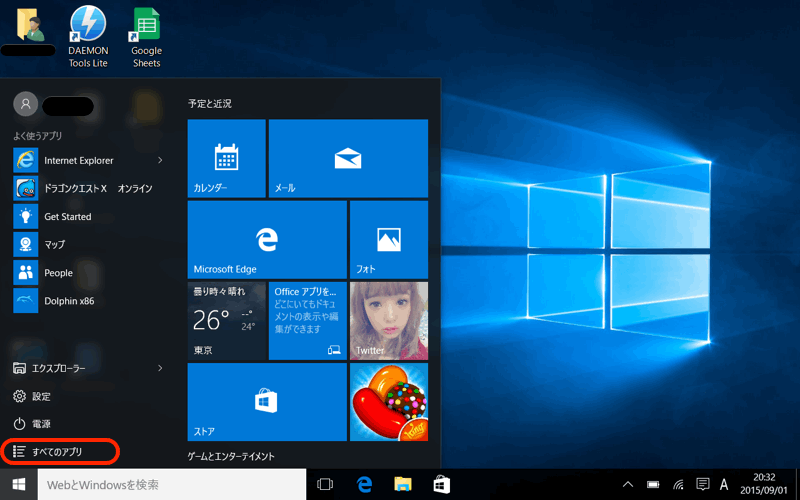Launch the Microsoft Edge tile
The height and width of the screenshot is (500, 800).
267,239
